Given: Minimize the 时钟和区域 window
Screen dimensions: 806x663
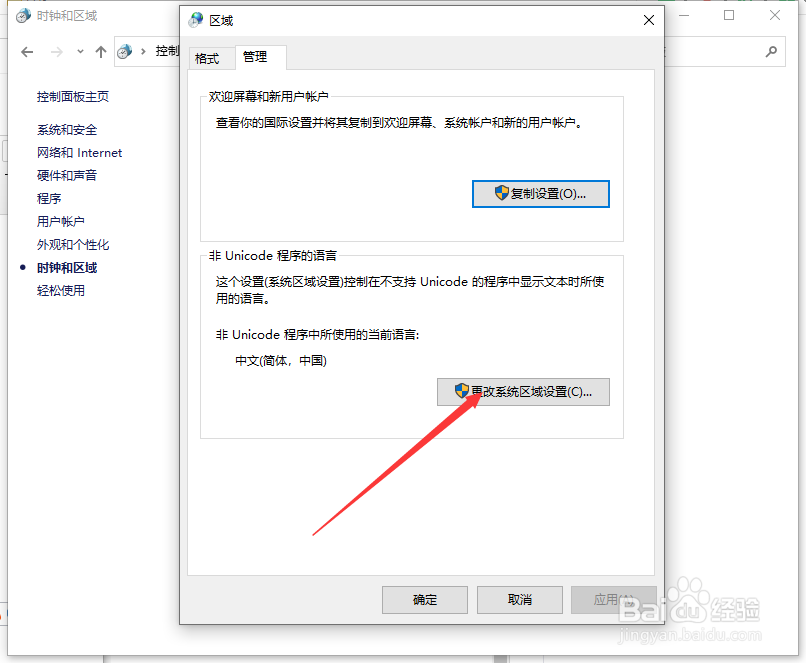Looking at the screenshot, I should [684, 15].
